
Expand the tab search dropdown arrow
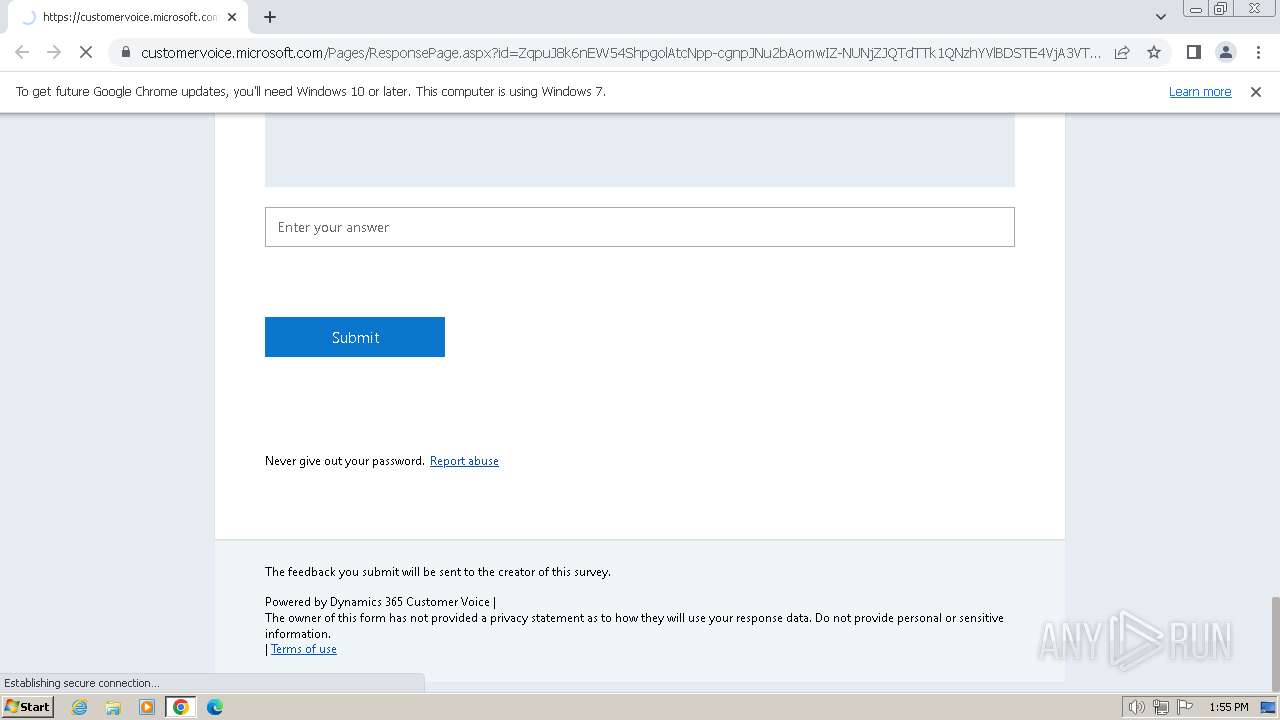1160,17
